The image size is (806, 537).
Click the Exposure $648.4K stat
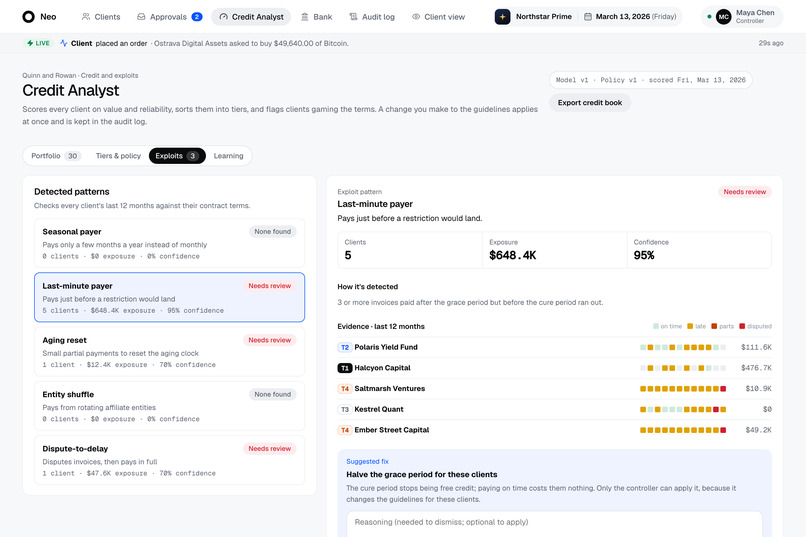tap(554, 250)
